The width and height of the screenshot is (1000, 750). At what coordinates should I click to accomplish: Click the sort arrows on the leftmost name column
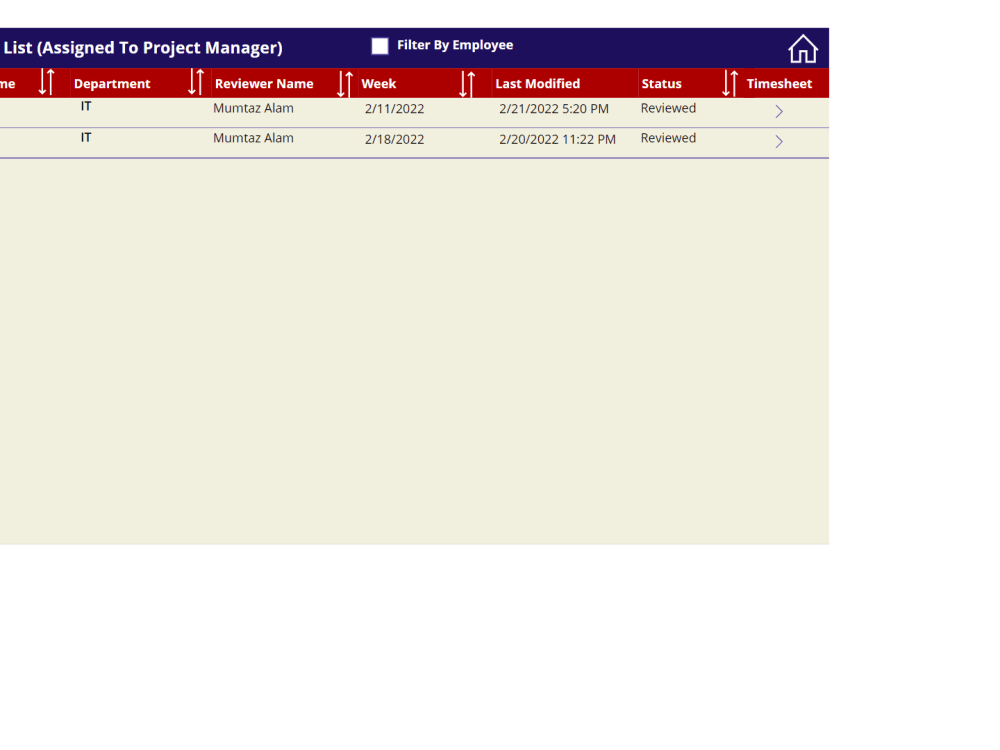click(46, 83)
